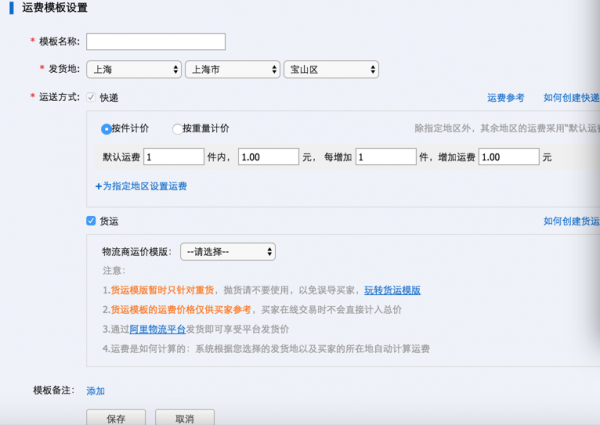Click the 模板名称 text input field

click(x=155, y=42)
